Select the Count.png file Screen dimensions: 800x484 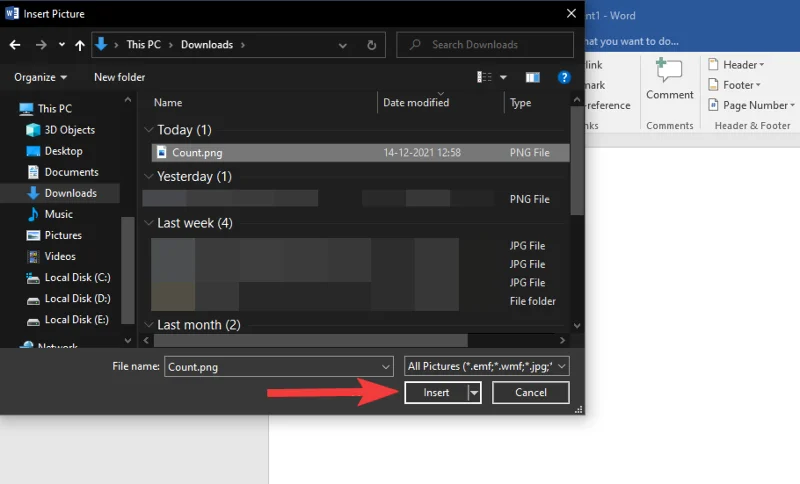[198, 153]
